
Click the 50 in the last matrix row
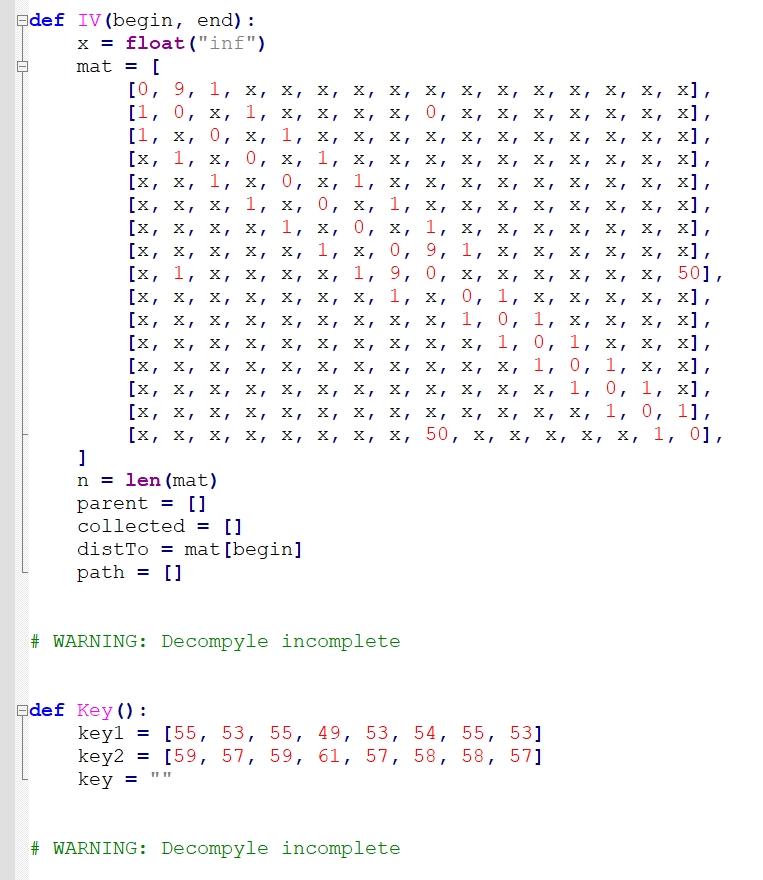(x=437, y=434)
